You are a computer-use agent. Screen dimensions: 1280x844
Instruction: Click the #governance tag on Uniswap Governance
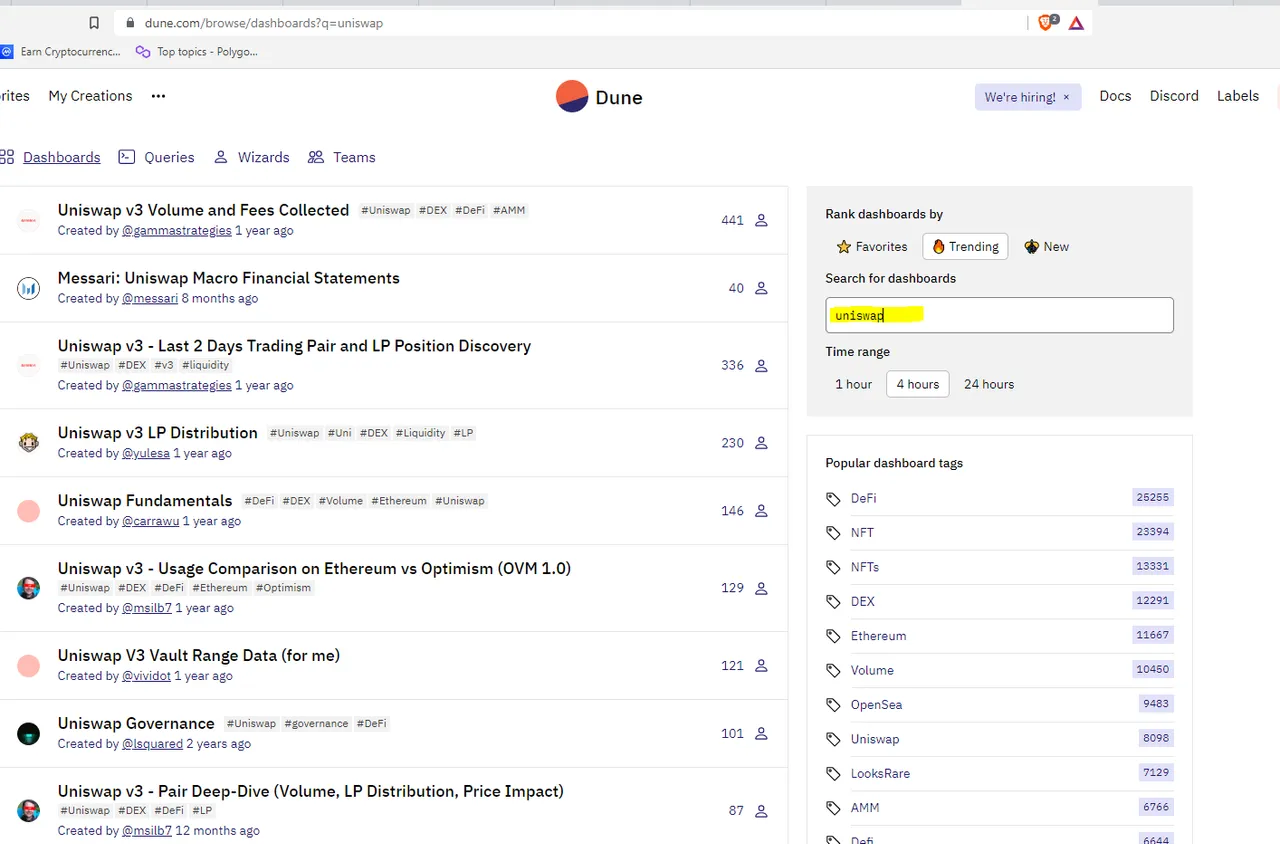(x=316, y=724)
